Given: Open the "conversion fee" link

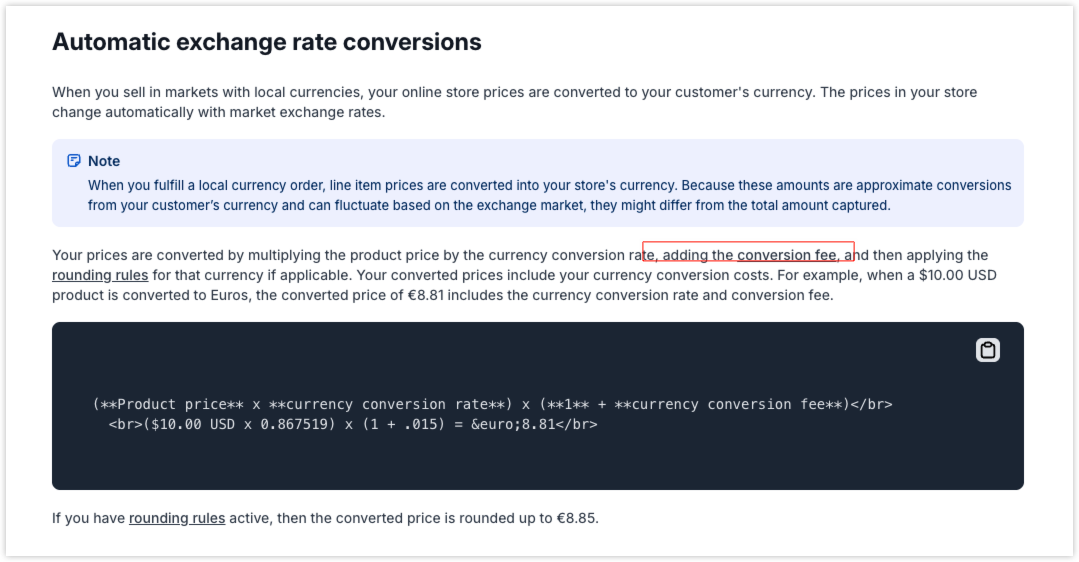Looking at the screenshot, I should 787,255.
